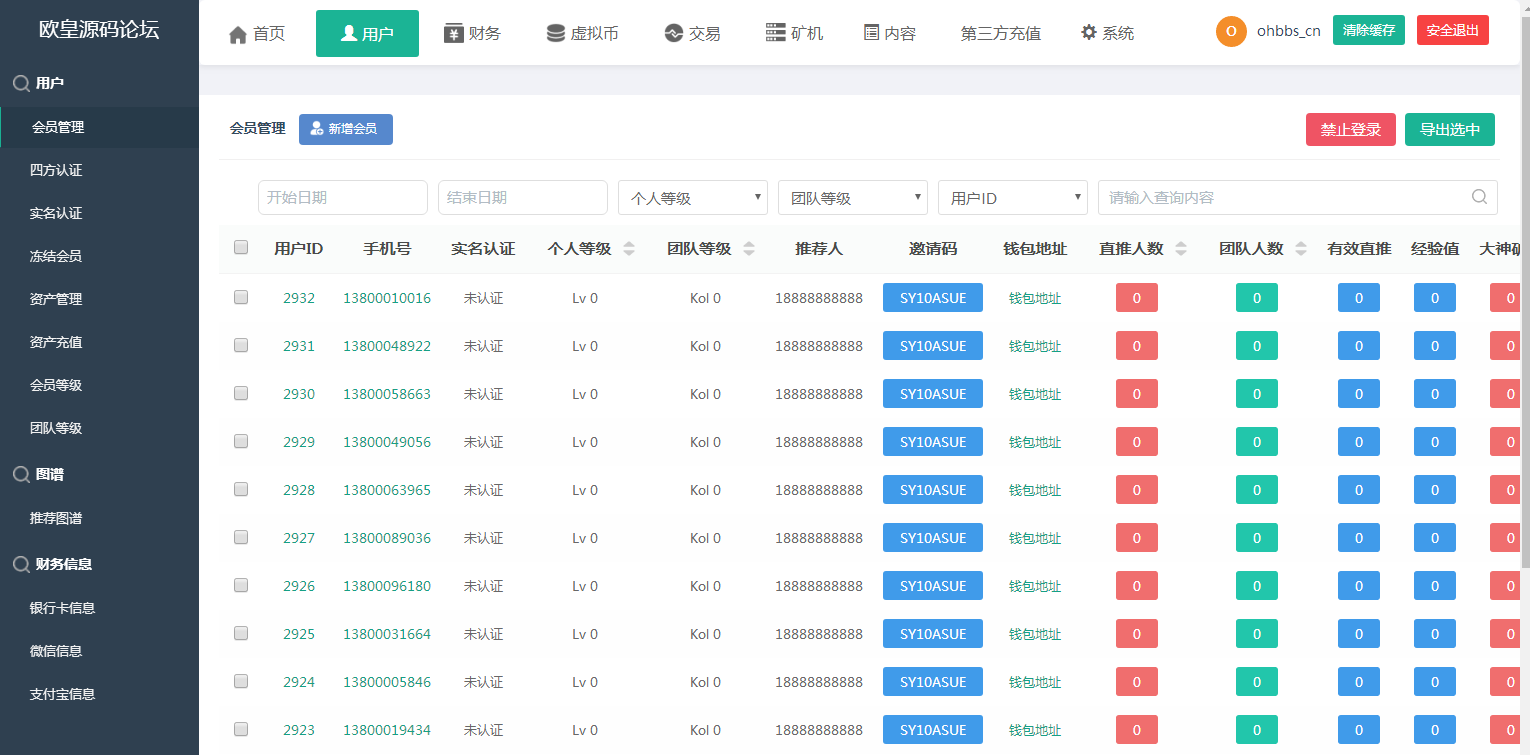Click the green 导出选中 button
This screenshot has width=1530, height=755.
click(x=1449, y=130)
